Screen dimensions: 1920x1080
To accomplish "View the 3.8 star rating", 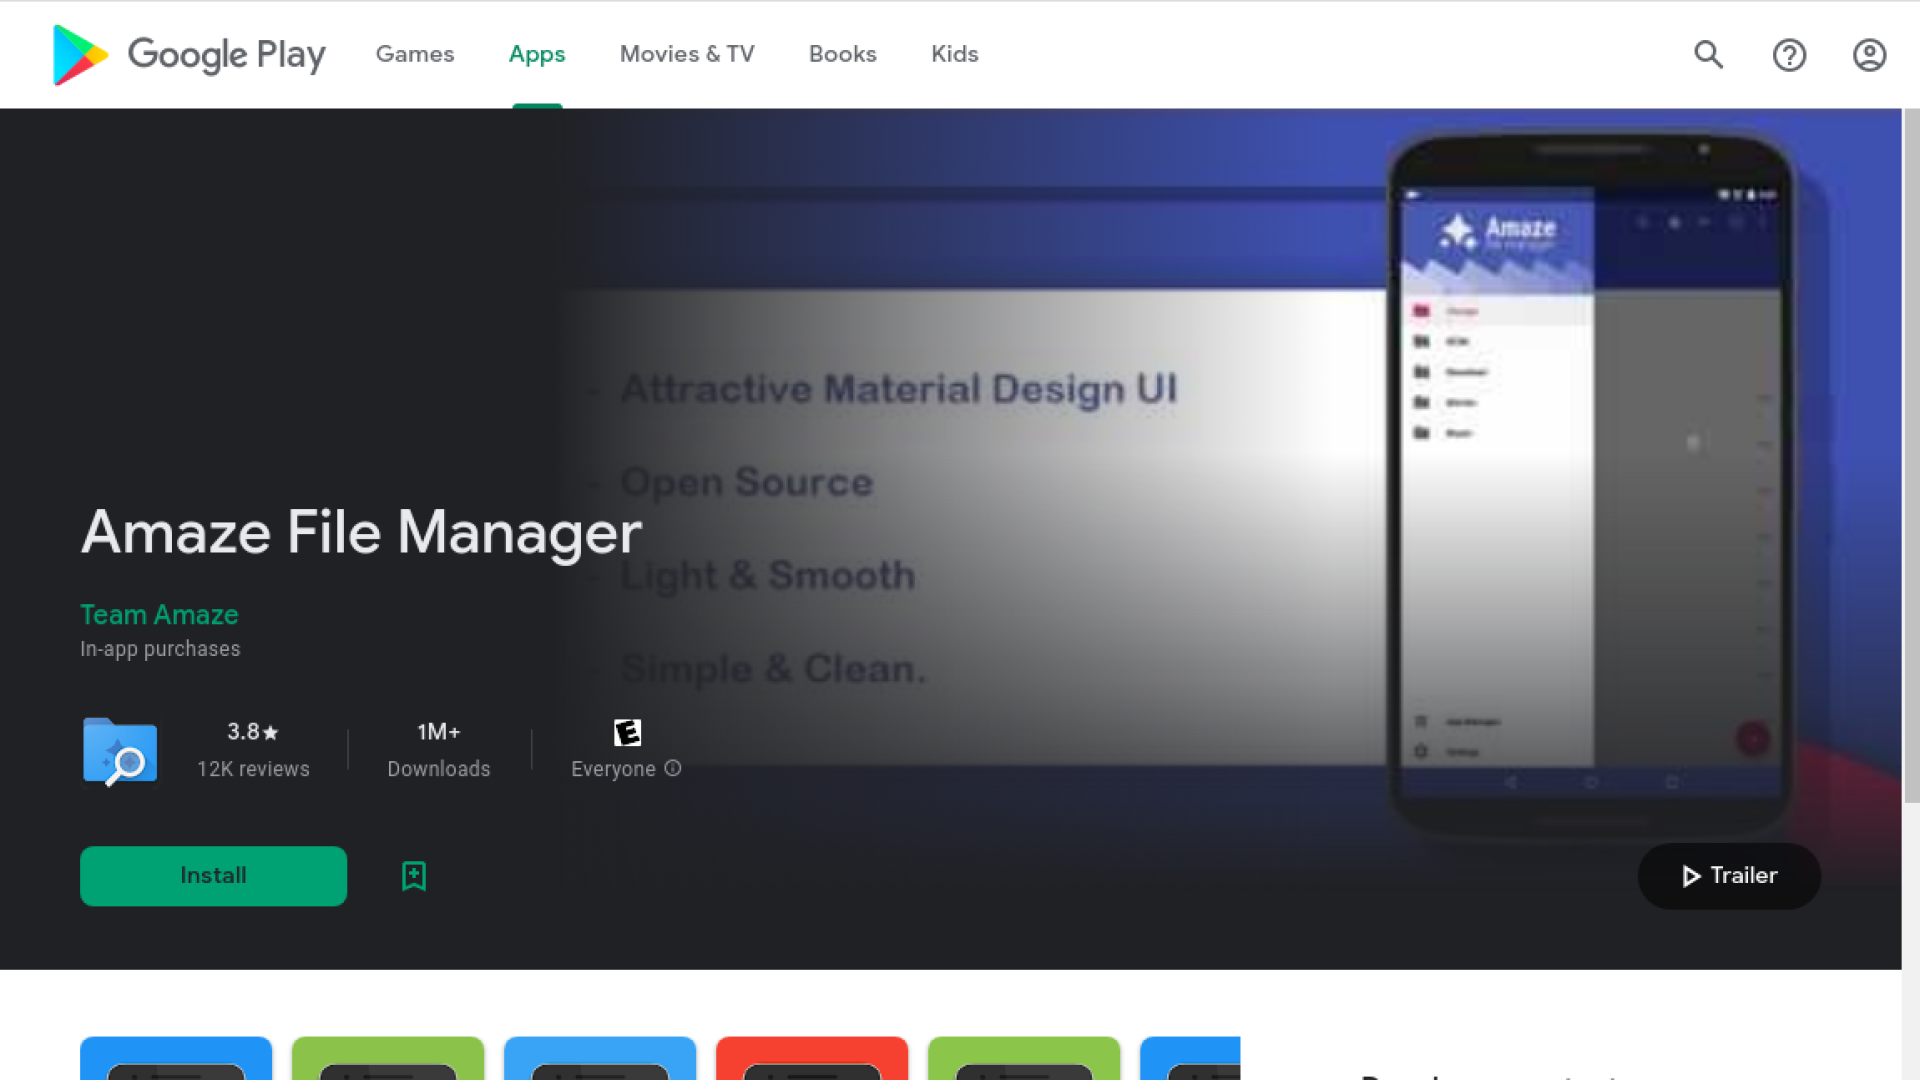I will click(253, 732).
